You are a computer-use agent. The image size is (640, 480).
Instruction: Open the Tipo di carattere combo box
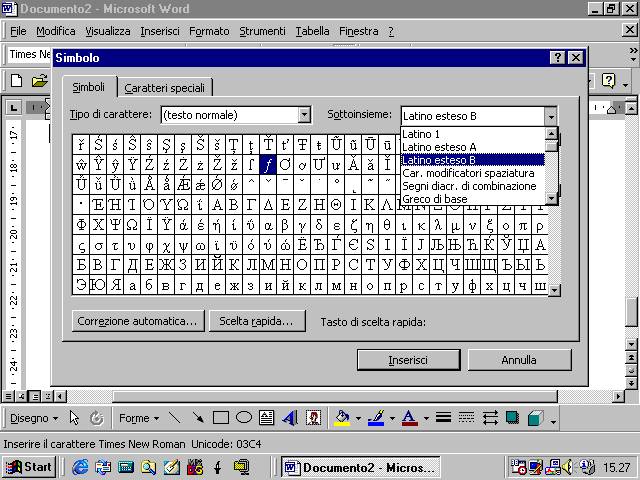[x=236, y=115]
